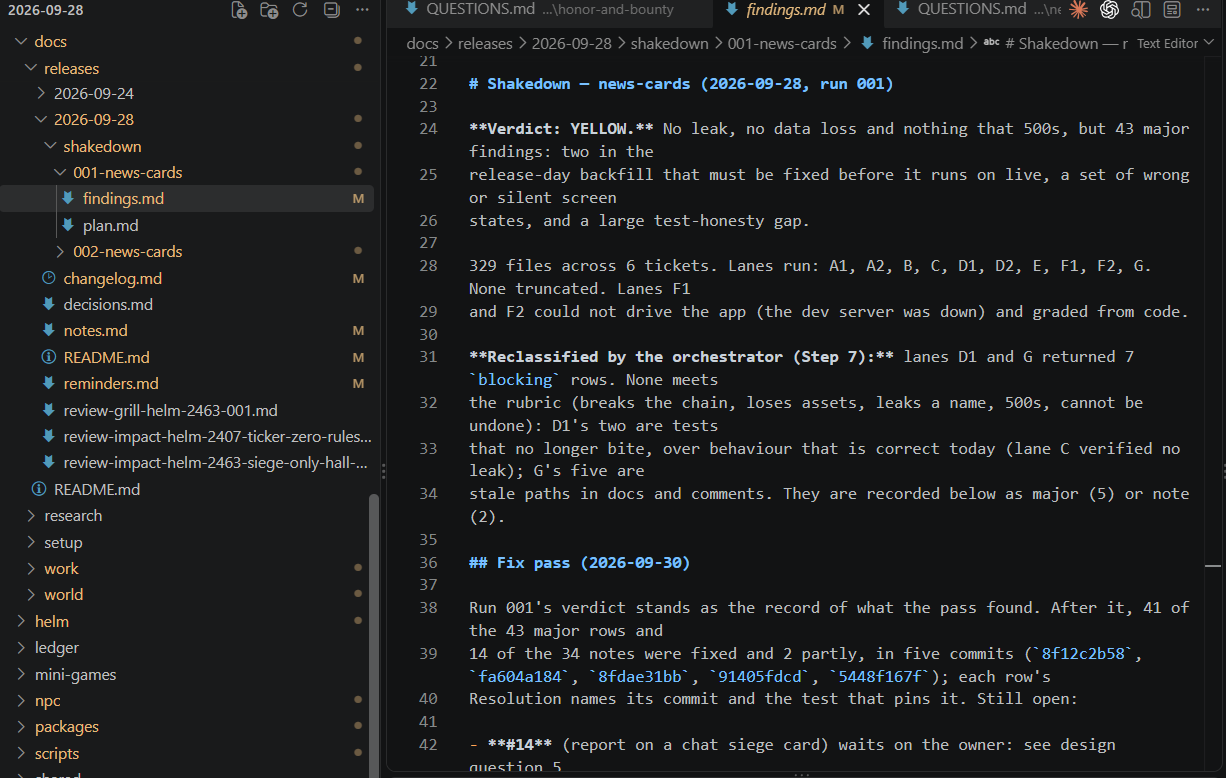Click markdown icon beside decisions.md
This screenshot has height=778, width=1226.
(49, 304)
